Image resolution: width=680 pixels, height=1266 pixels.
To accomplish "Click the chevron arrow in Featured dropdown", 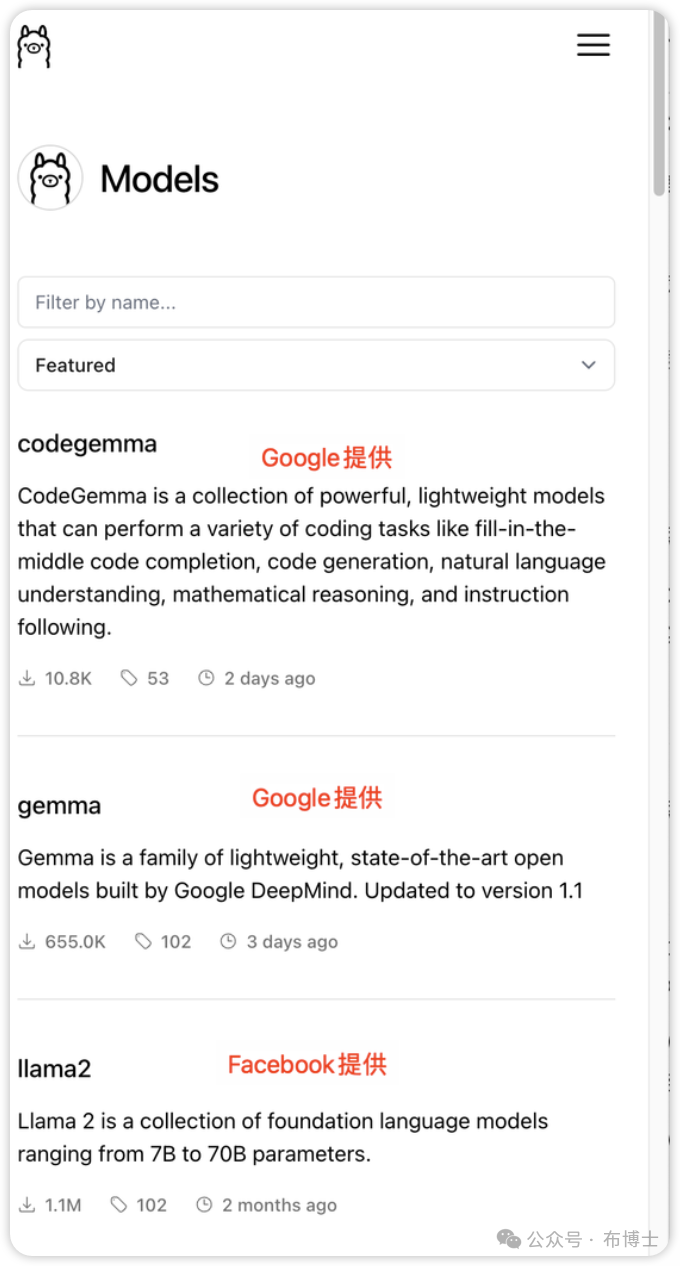I will (589, 365).
